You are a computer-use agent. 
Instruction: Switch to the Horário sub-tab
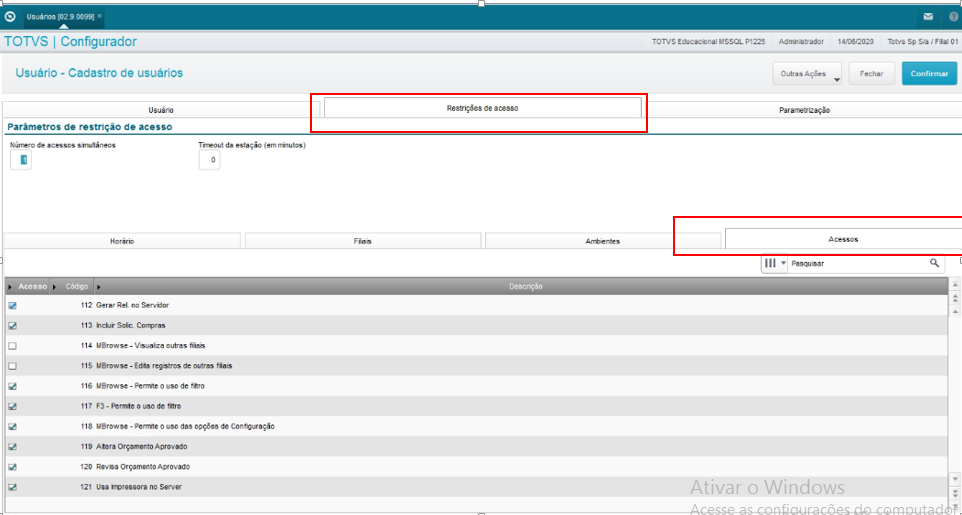[122, 241]
